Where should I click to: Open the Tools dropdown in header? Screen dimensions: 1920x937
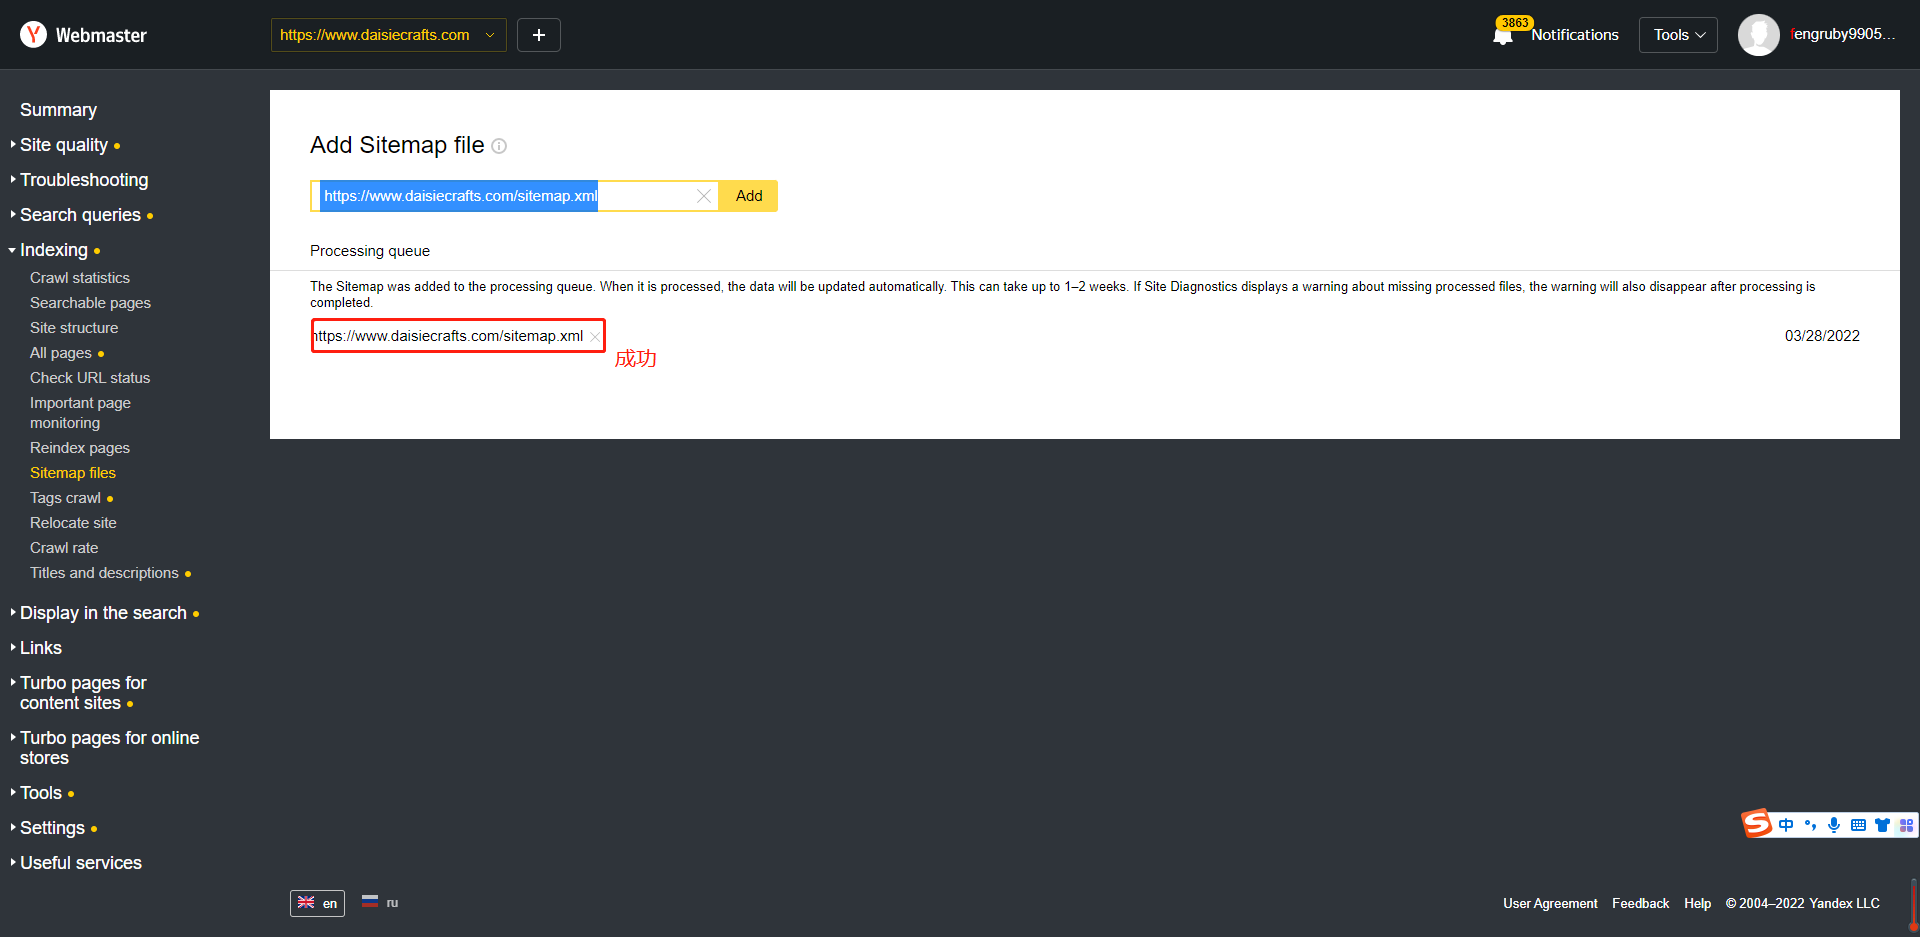pos(1678,35)
